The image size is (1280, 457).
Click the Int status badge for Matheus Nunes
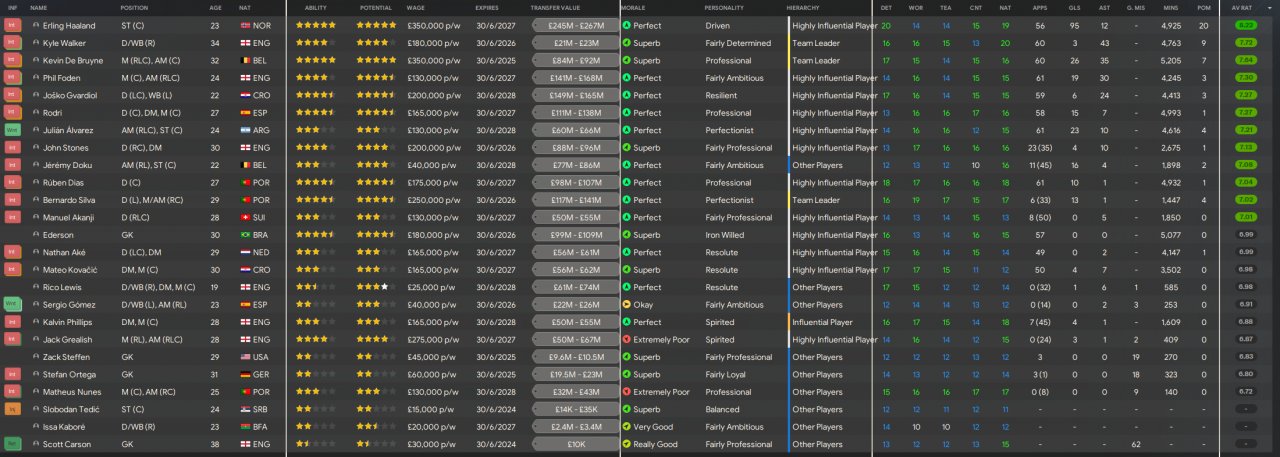(x=12, y=392)
